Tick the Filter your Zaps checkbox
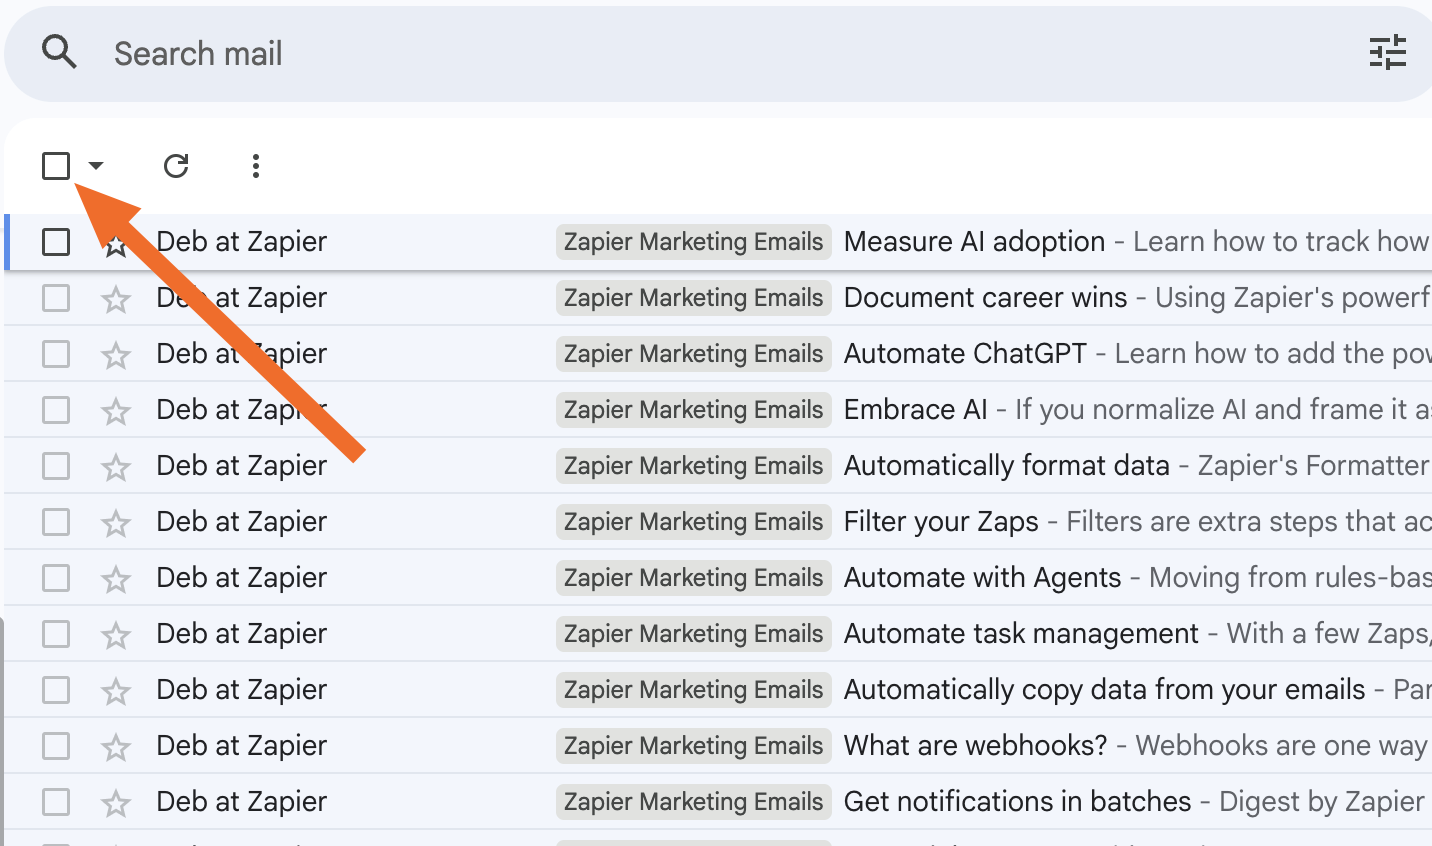This screenshot has width=1432, height=846. click(56, 522)
